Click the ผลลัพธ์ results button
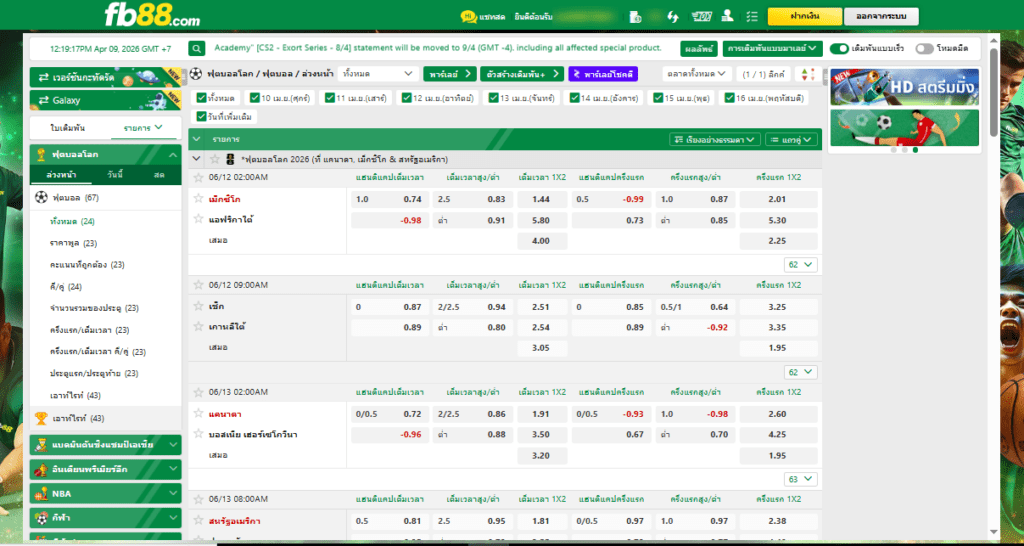Viewport: 1024px width, 546px height. click(x=699, y=49)
